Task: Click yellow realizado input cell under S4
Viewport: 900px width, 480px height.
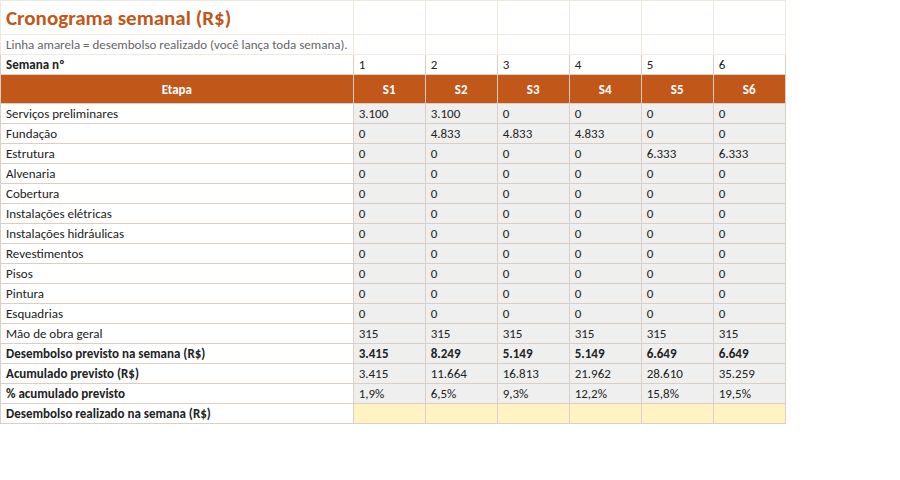Action: click(605, 414)
